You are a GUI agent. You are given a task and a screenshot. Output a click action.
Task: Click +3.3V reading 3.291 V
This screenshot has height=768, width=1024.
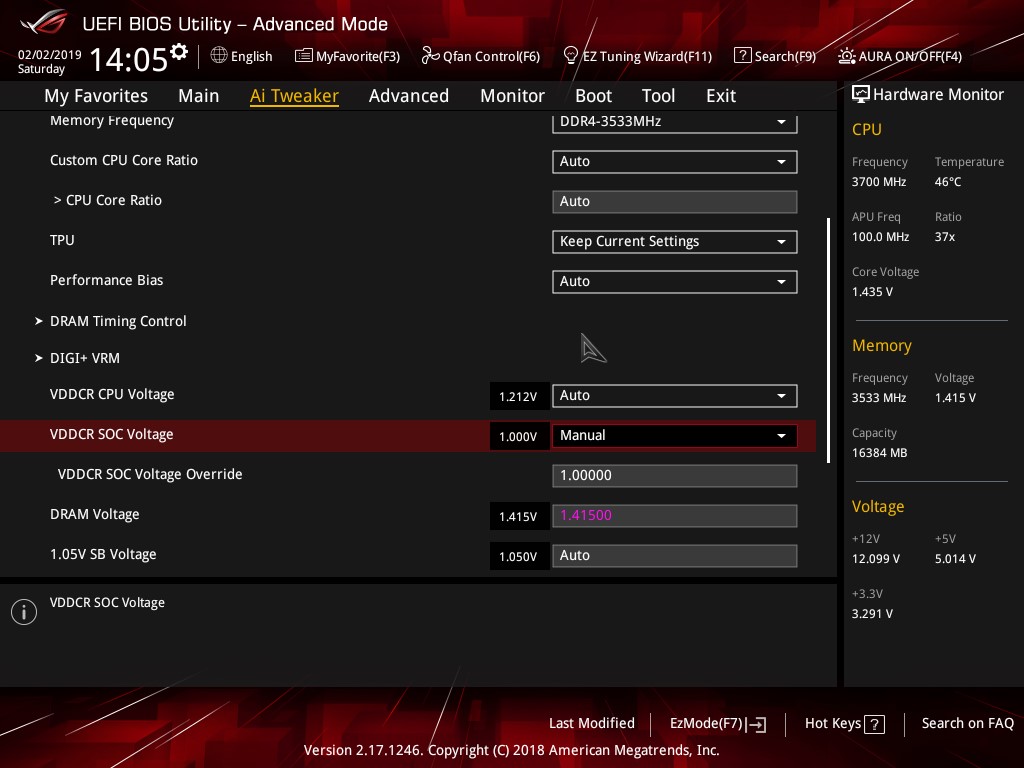click(x=872, y=613)
